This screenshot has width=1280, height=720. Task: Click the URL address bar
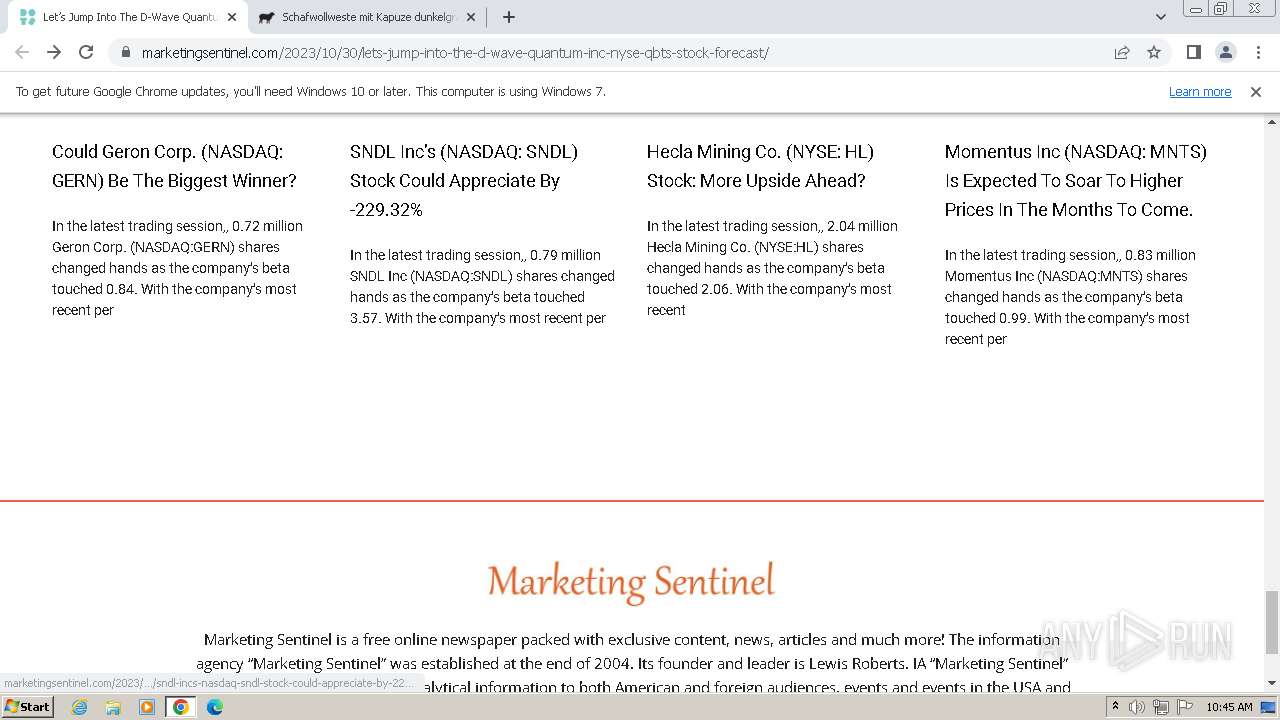[610, 52]
